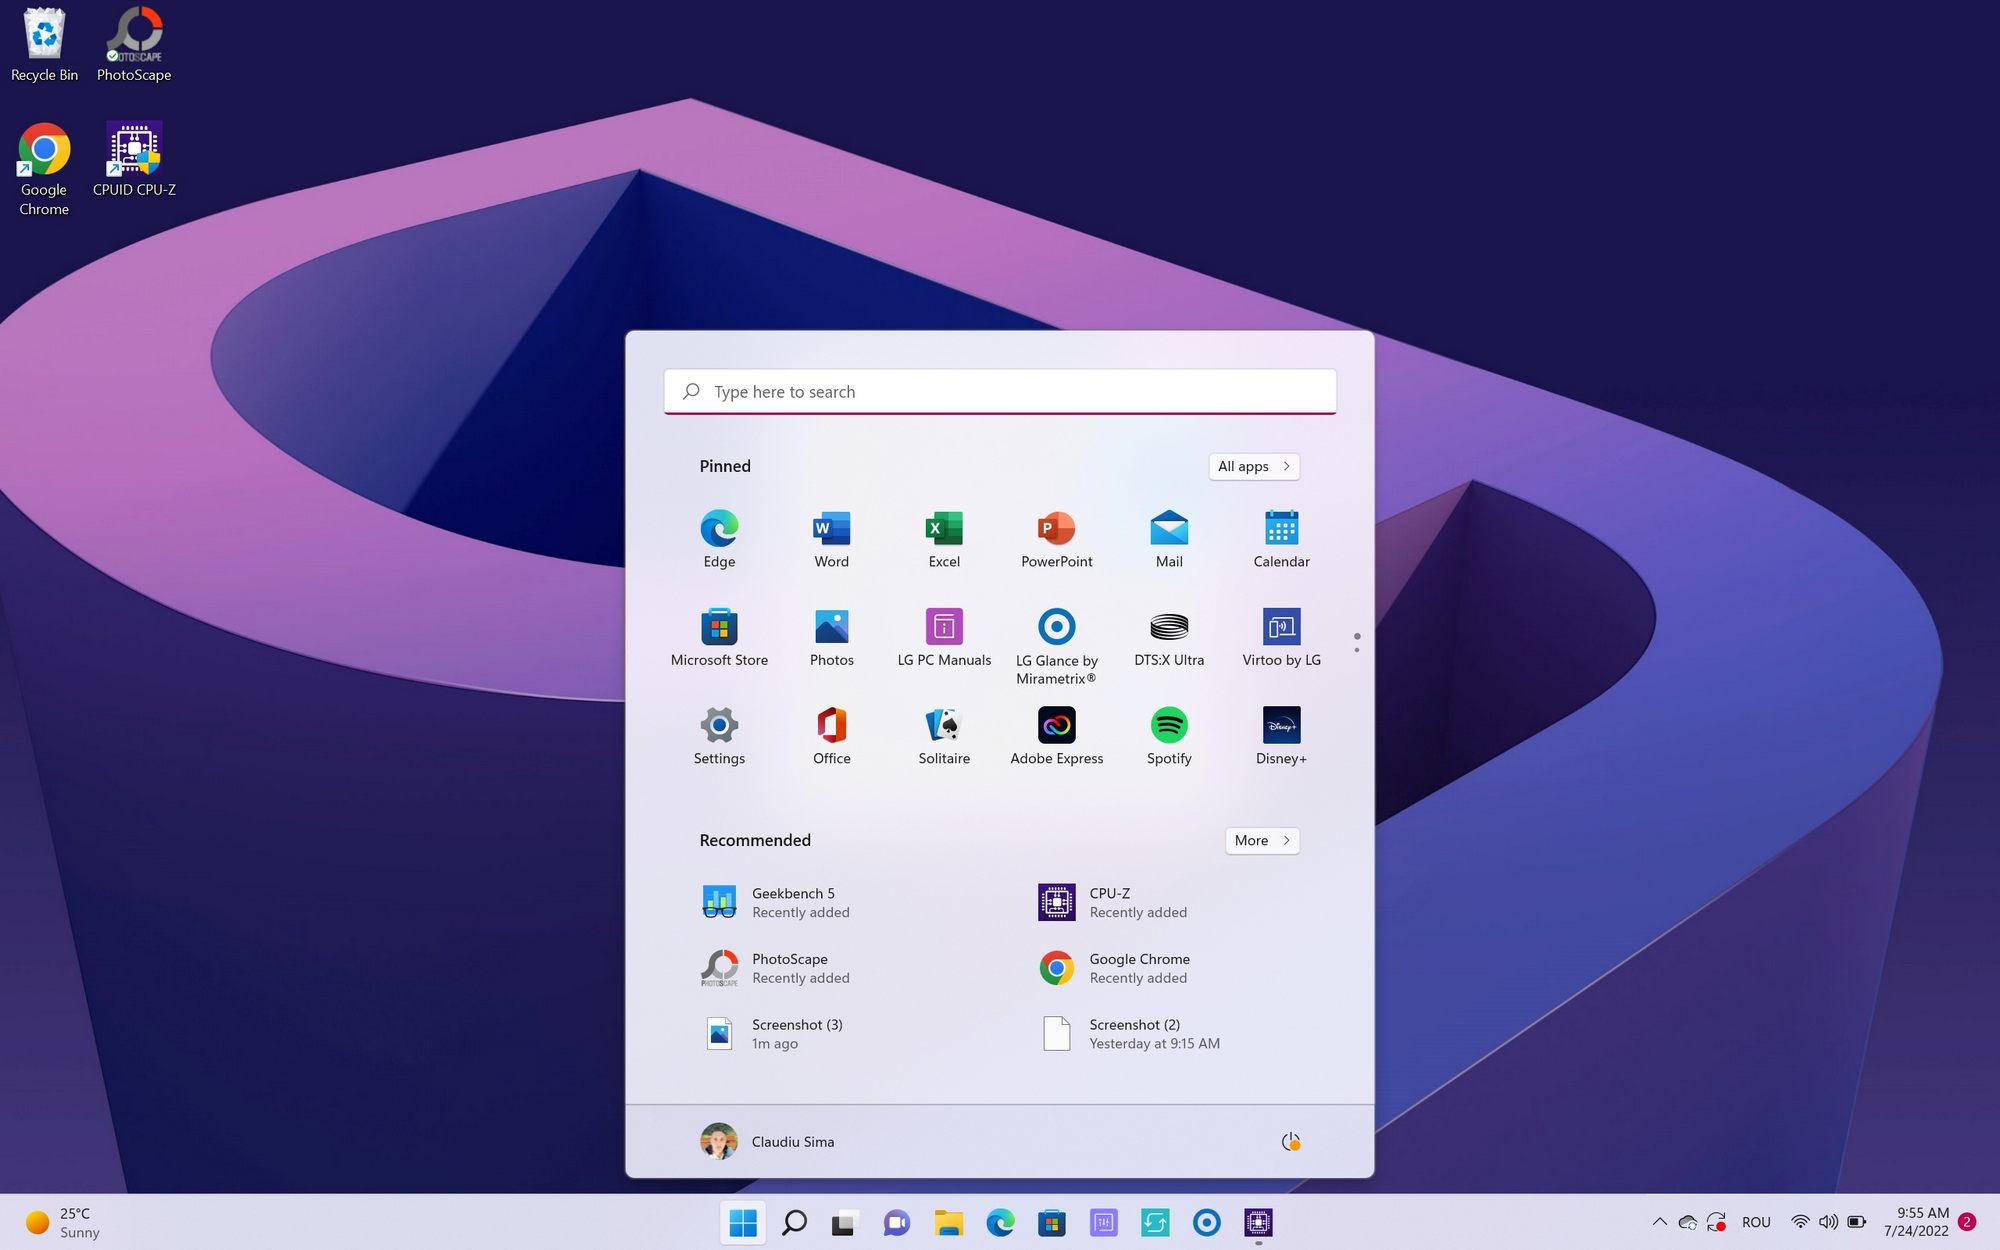This screenshot has width=2000, height=1250.
Task: Open the weather widget 25°C Sunny
Action: pos(64,1222)
